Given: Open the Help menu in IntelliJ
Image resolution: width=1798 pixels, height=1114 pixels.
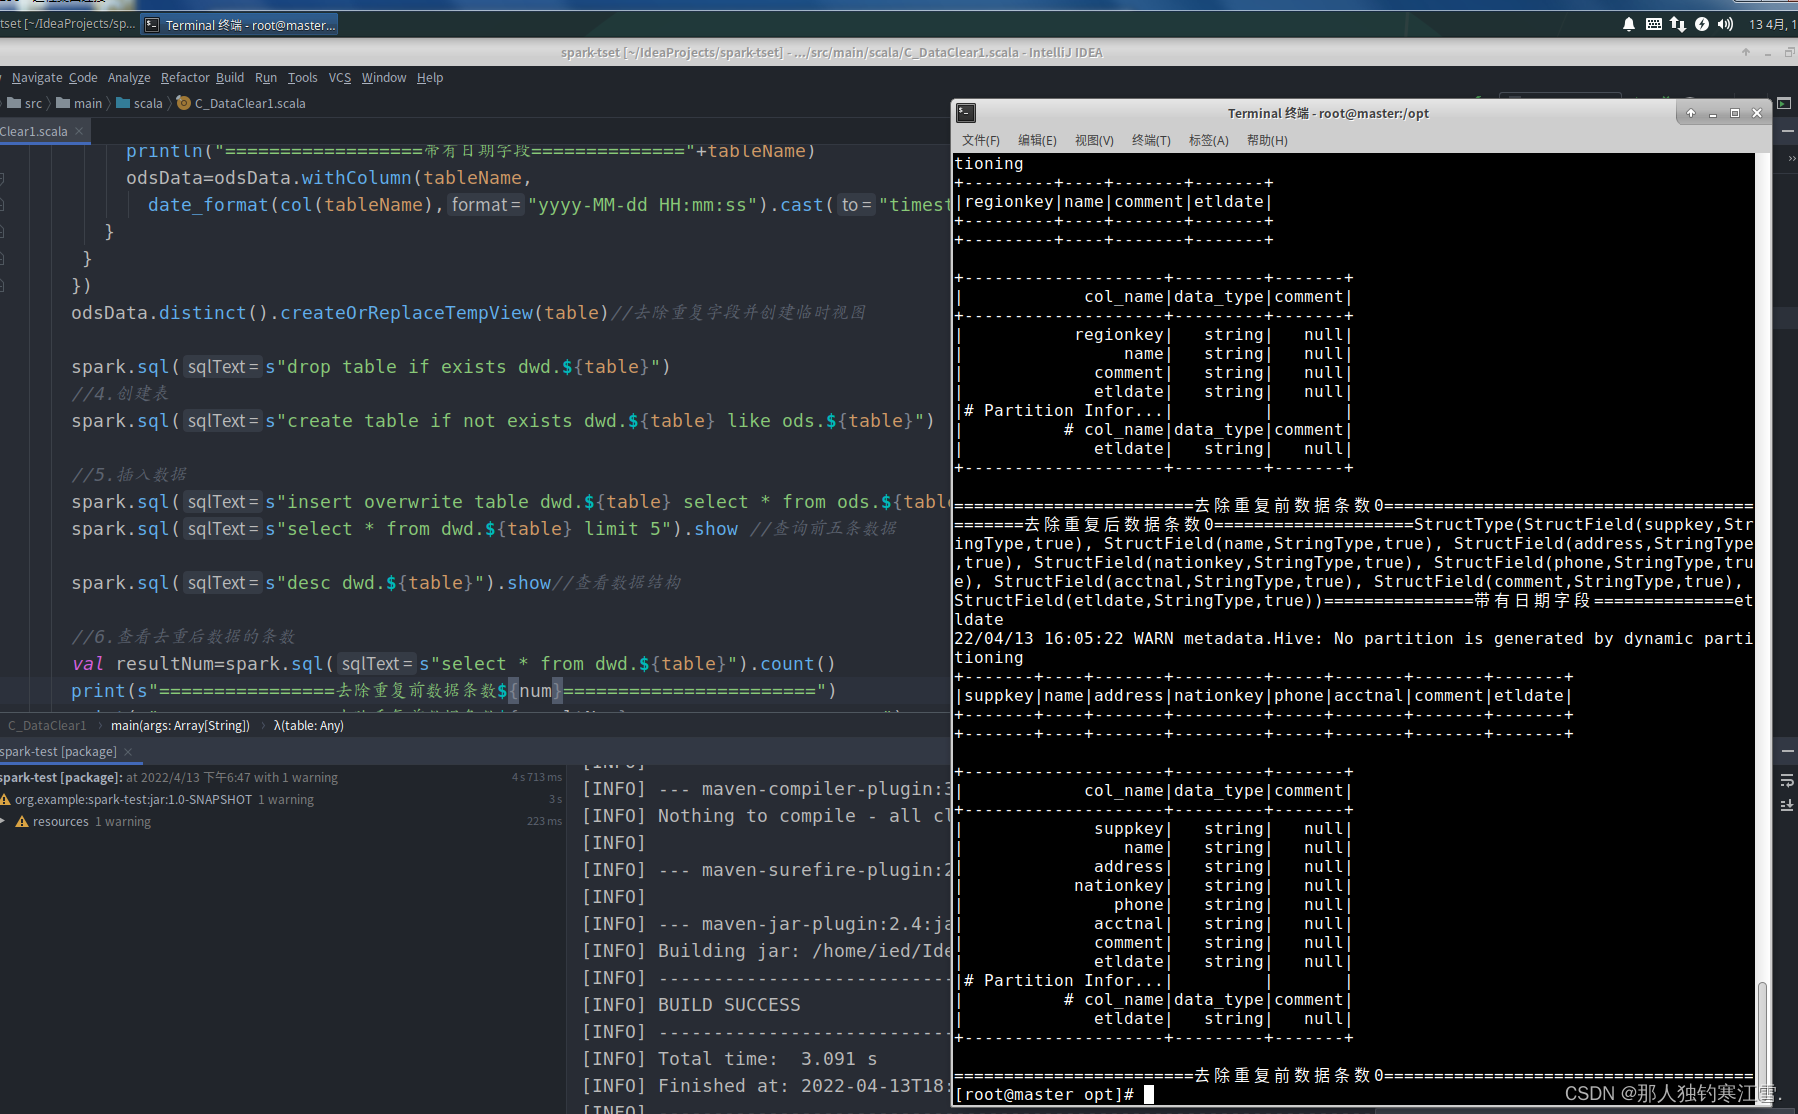Looking at the screenshot, I should [430, 78].
